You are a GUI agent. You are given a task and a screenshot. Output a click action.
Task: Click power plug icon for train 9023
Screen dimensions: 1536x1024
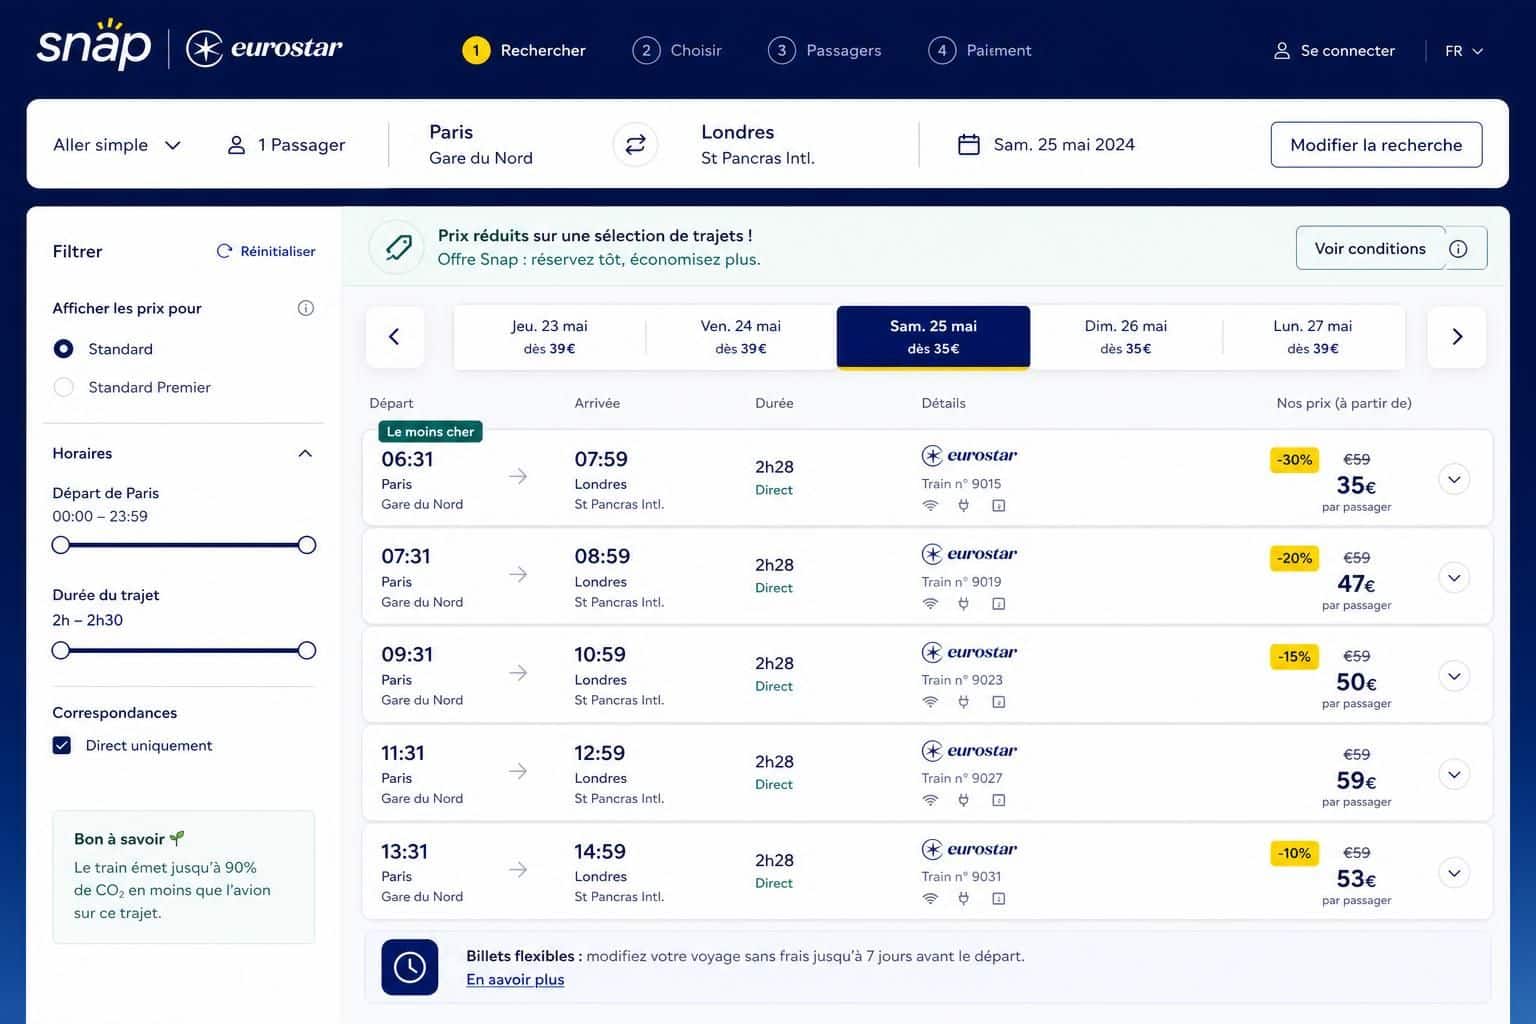(964, 702)
